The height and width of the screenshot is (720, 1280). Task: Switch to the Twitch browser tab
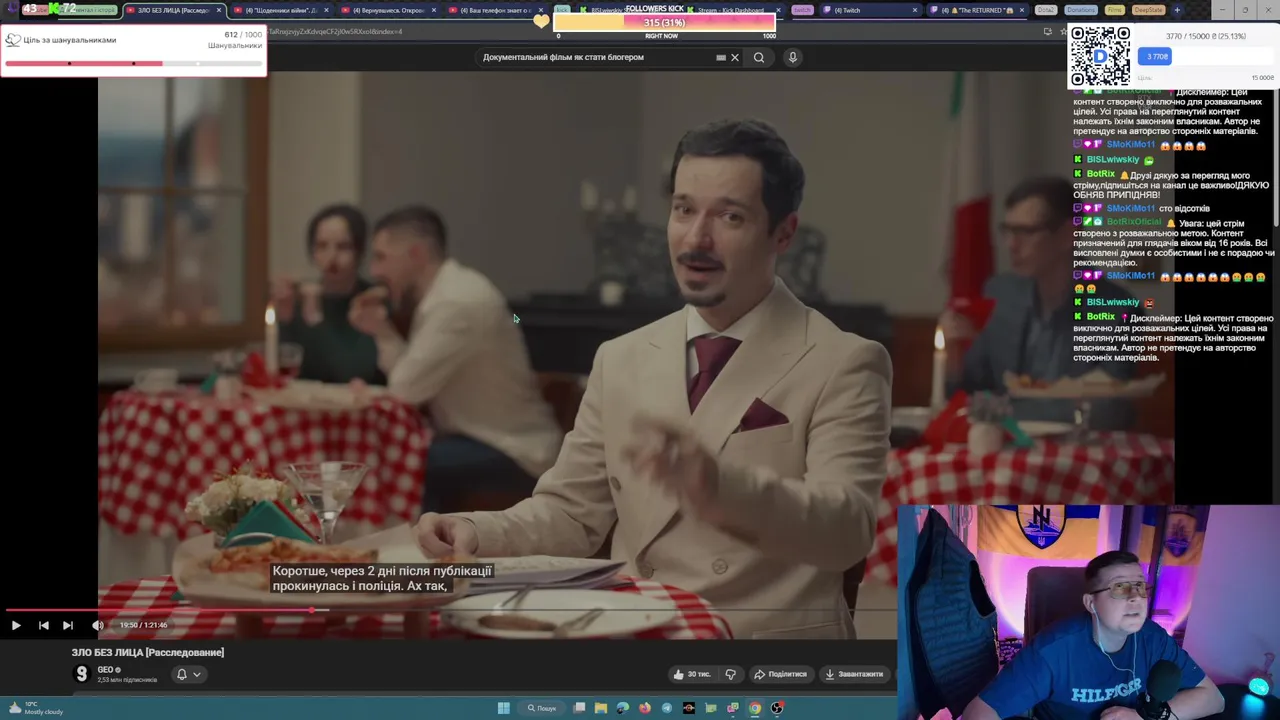pos(870,10)
